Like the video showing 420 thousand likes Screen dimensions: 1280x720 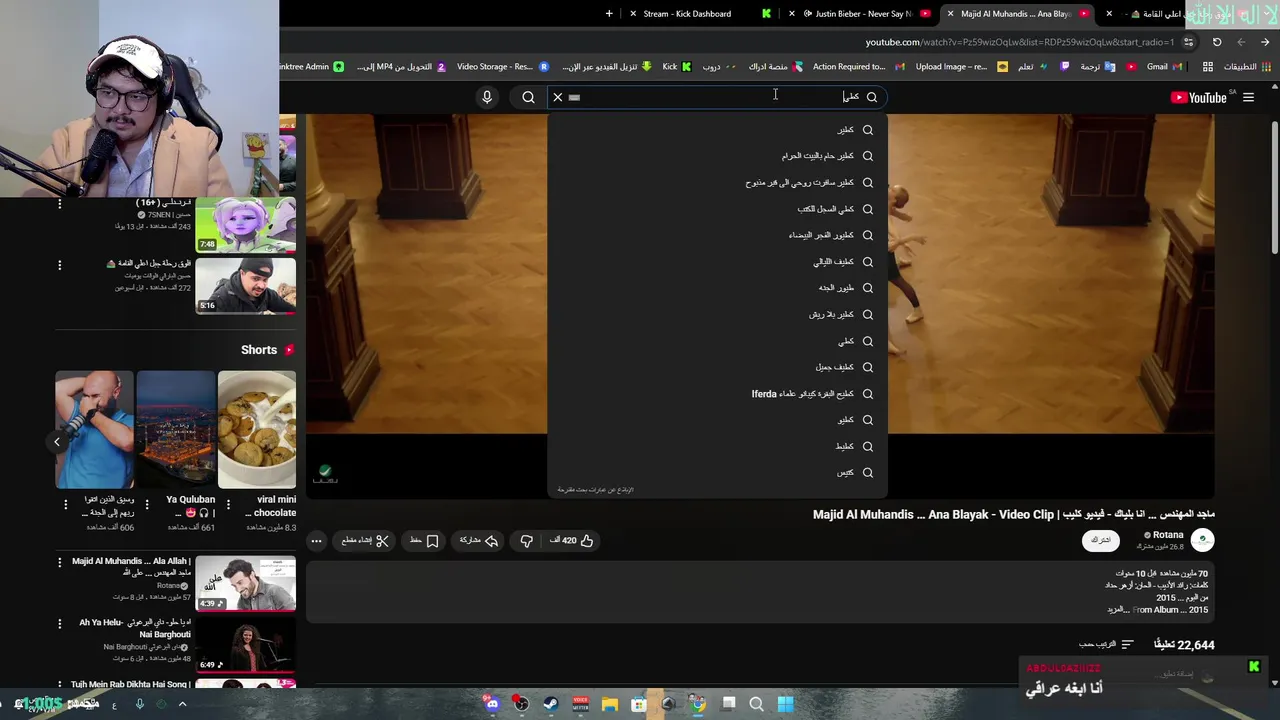tap(572, 540)
